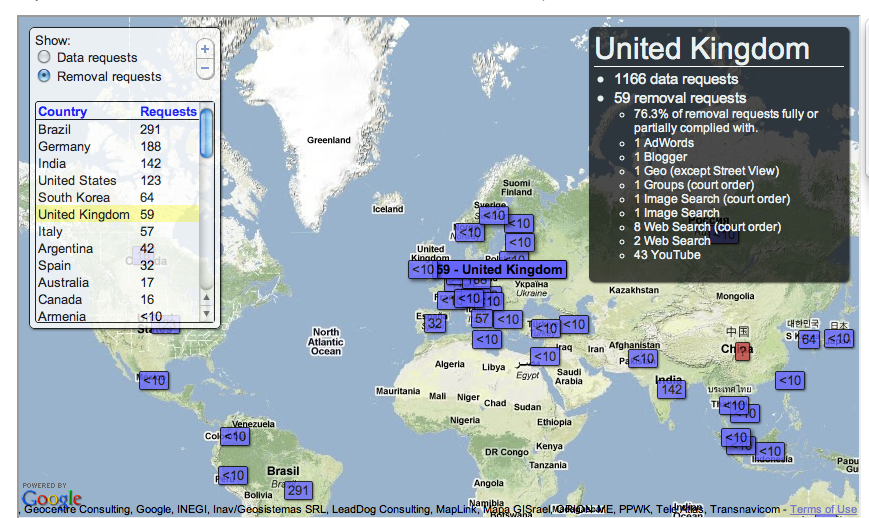
Task: Choose United States in the country list
Action: tap(117, 181)
